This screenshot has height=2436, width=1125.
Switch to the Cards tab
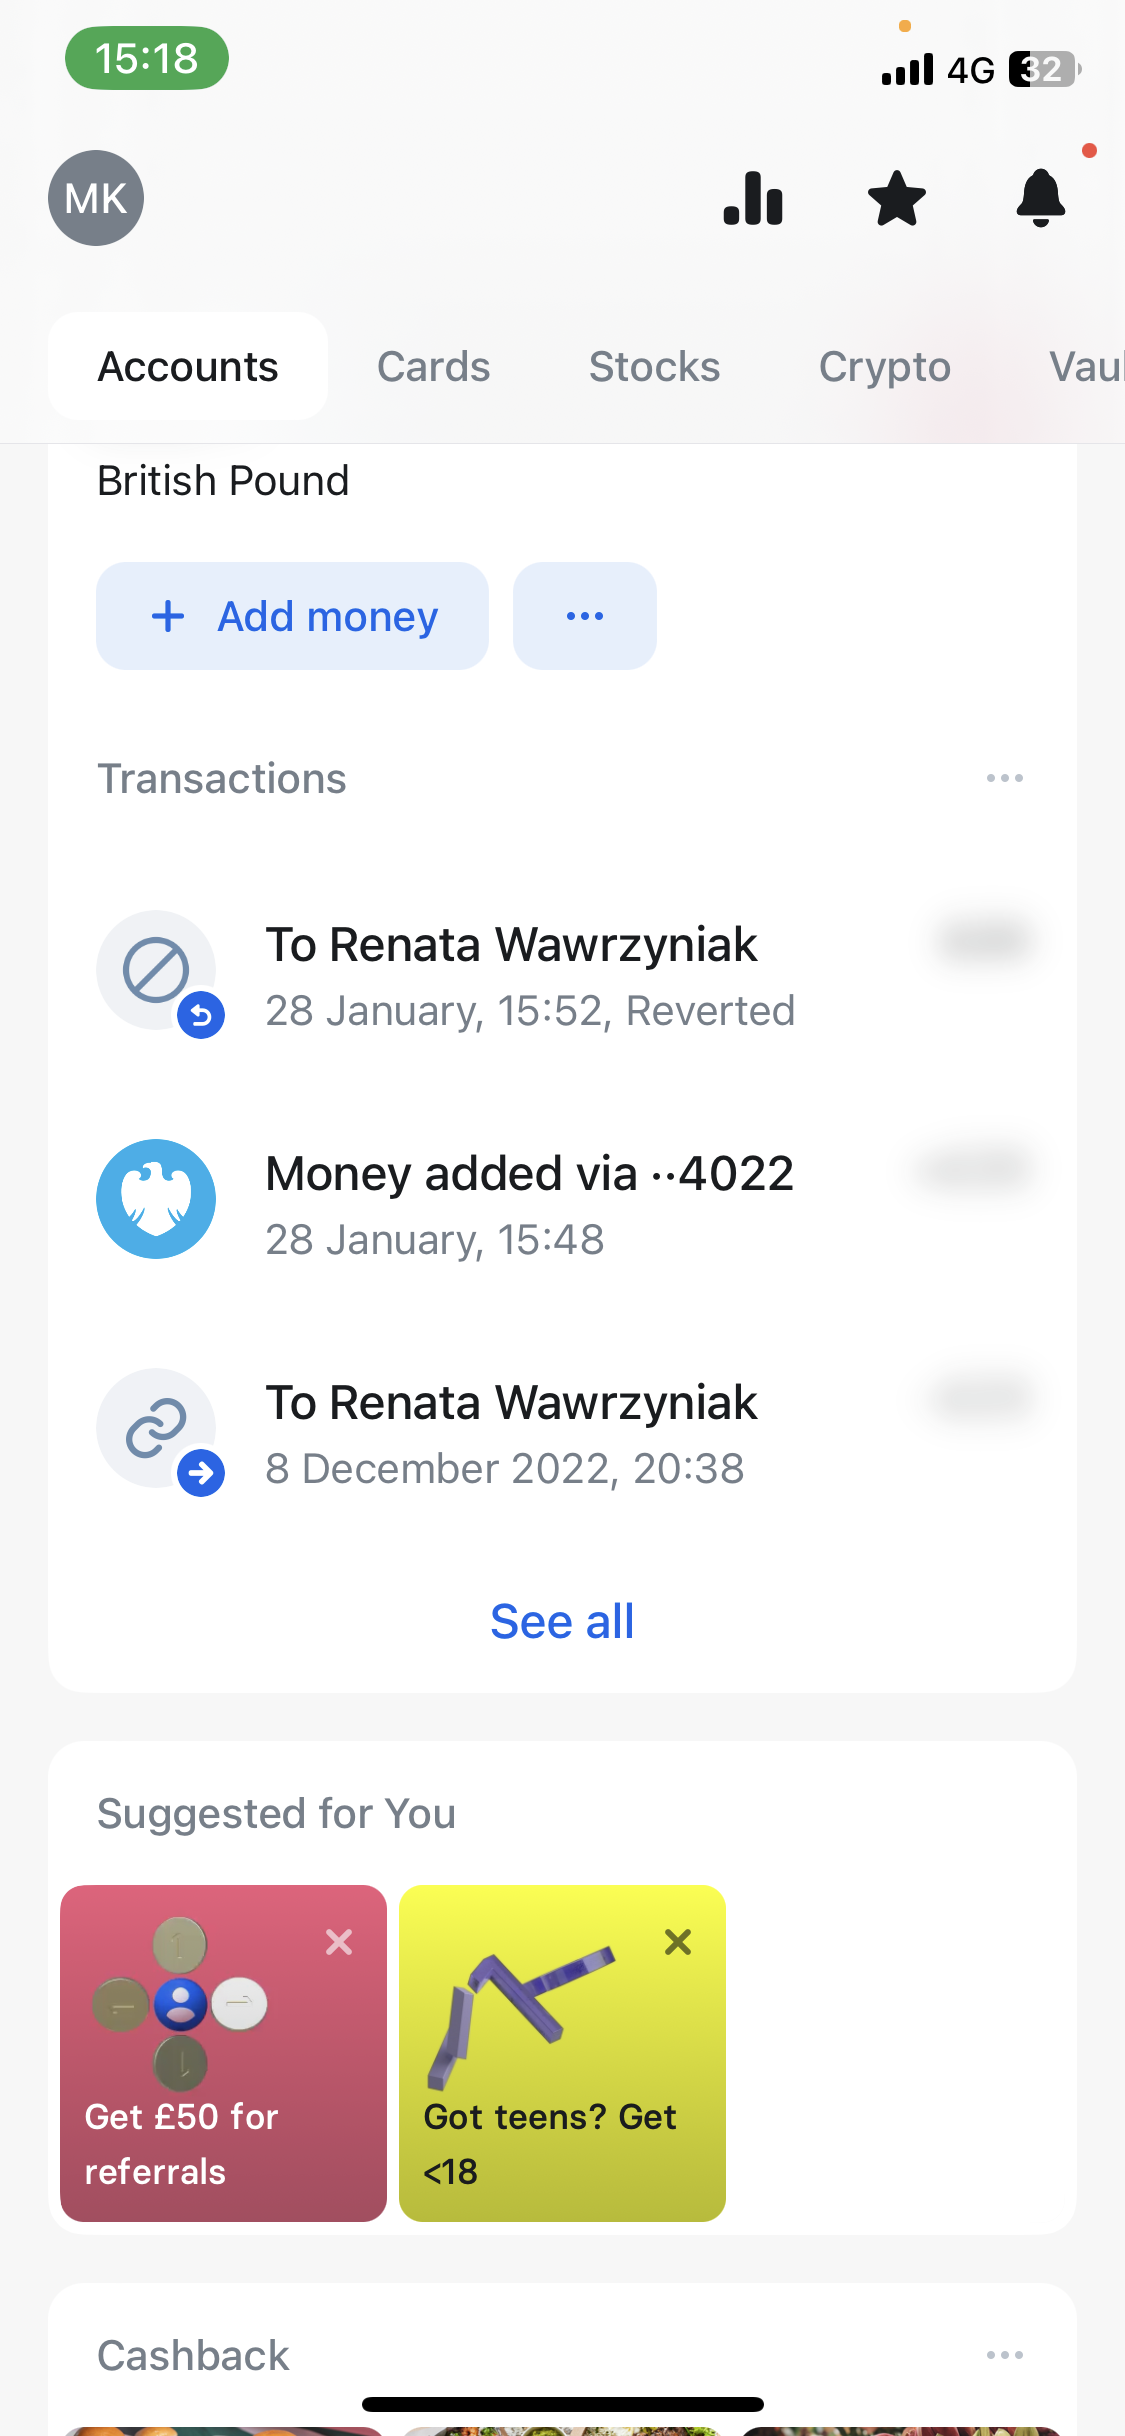pos(433,367)
